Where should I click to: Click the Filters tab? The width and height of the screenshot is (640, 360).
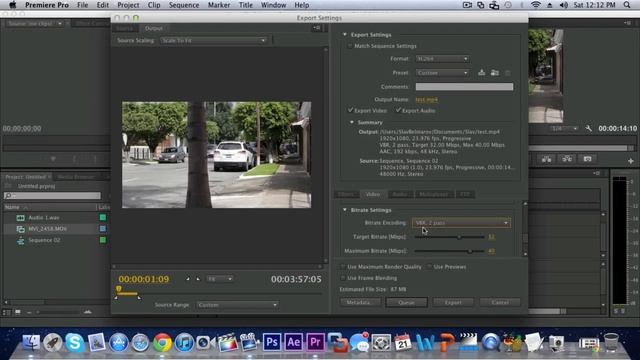tap(346, 194)
